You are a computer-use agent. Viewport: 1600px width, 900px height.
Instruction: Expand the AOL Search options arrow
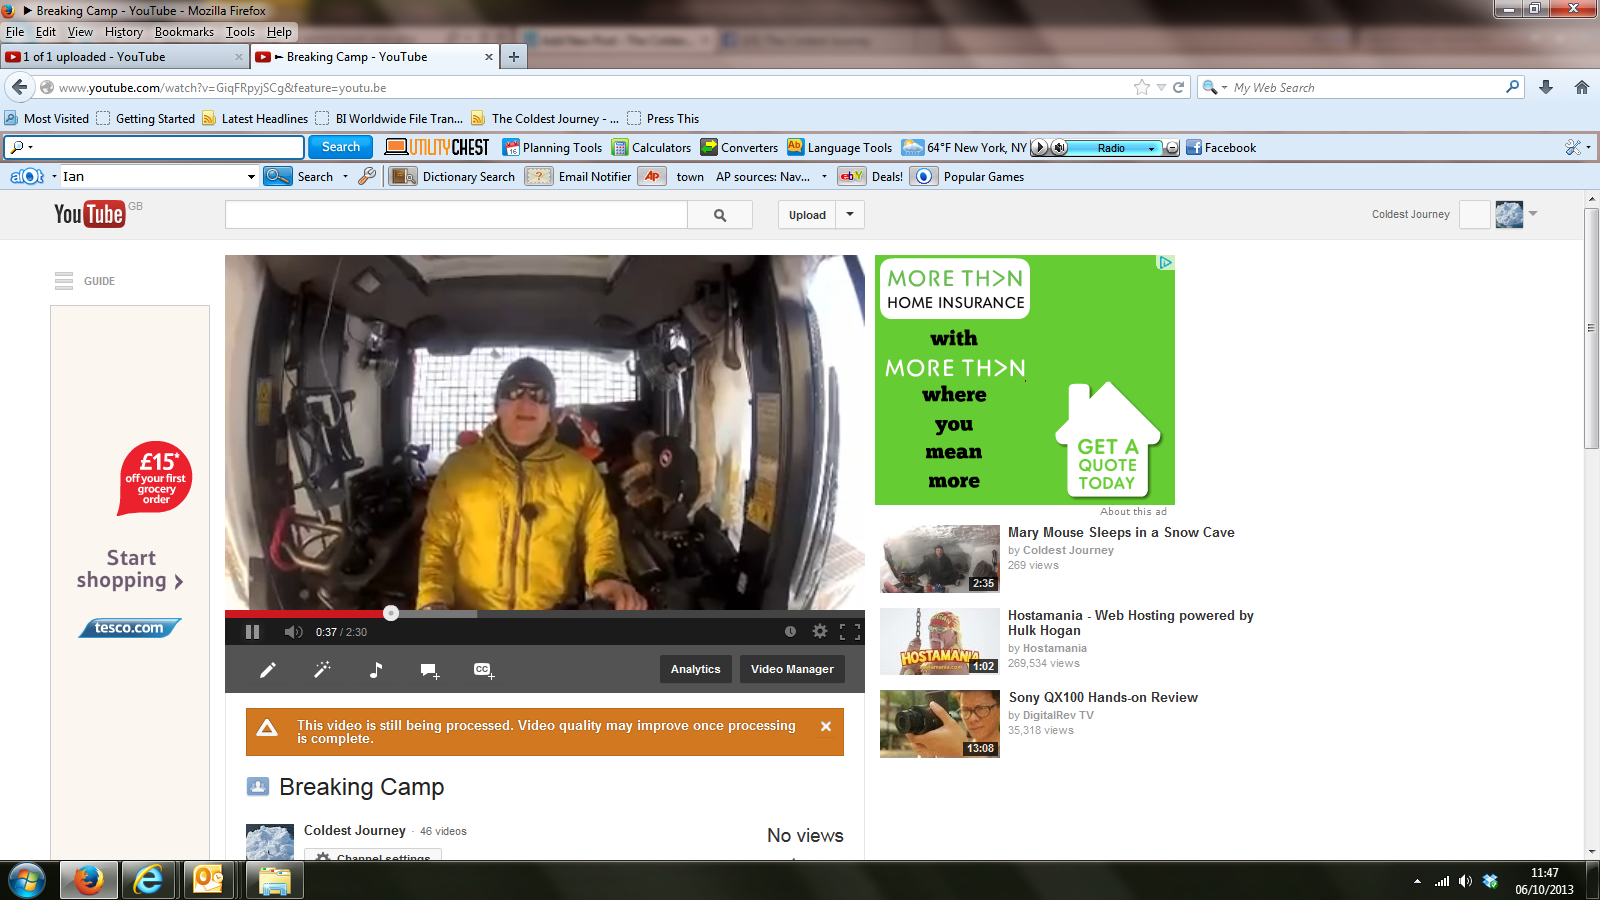click(346, 177)
